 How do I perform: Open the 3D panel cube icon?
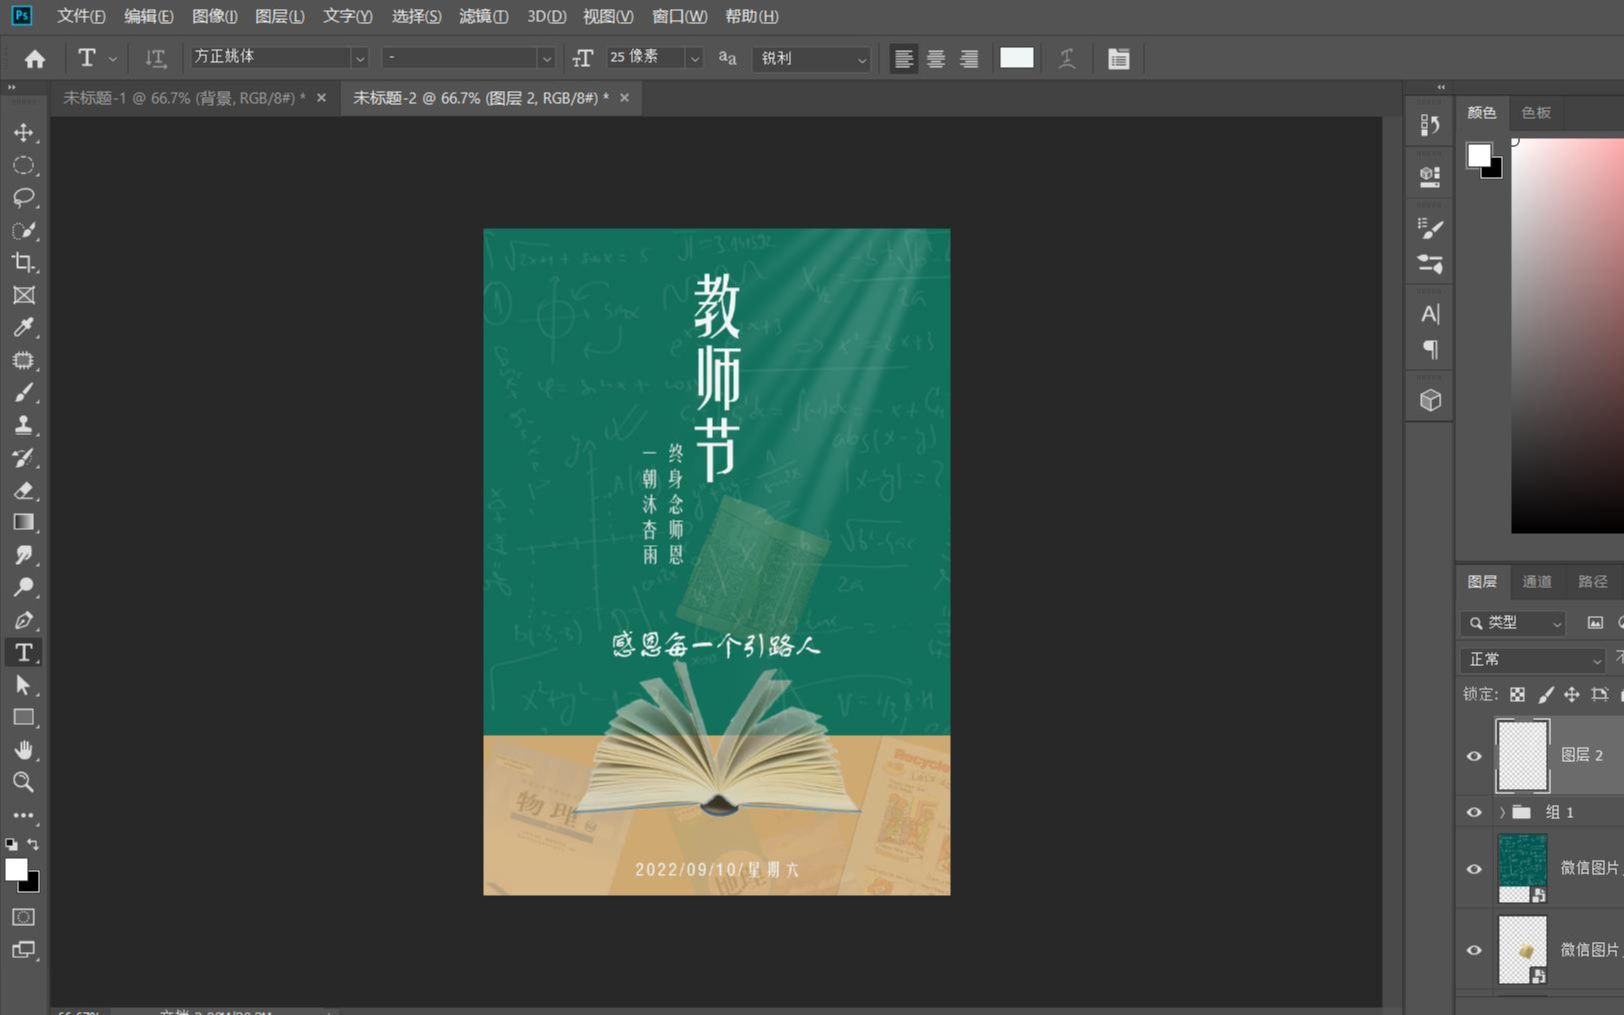[x=1430, y=400]
